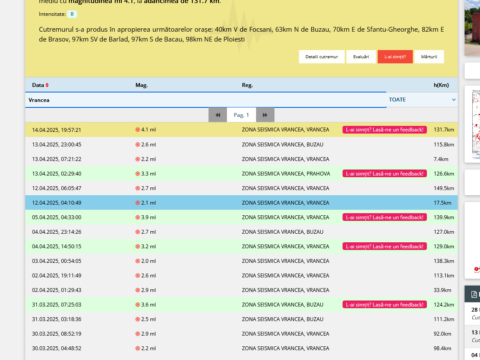Viewport: 480px width, 360px height.
Task: Click the red magnitude dot next to 2.5 ml
Action: pos(137,319)
